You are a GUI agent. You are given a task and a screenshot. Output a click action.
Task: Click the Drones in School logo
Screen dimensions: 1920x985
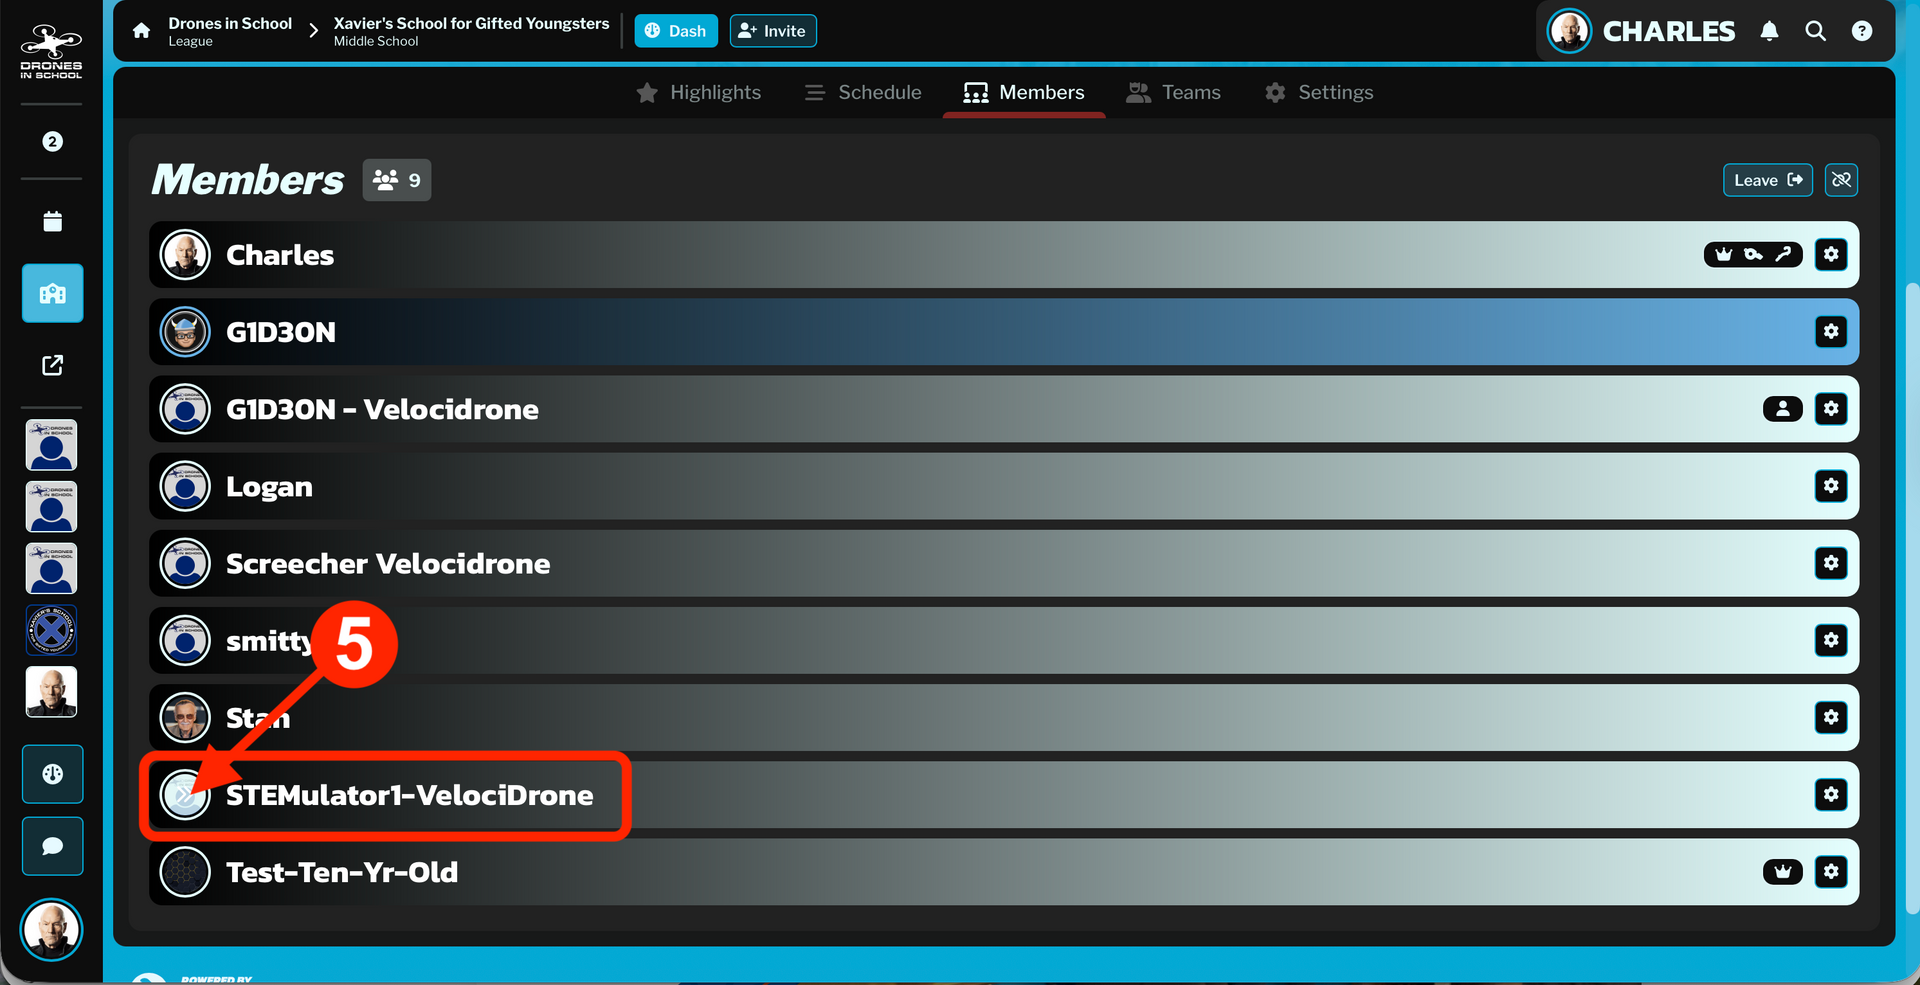[x=51, y=52]
